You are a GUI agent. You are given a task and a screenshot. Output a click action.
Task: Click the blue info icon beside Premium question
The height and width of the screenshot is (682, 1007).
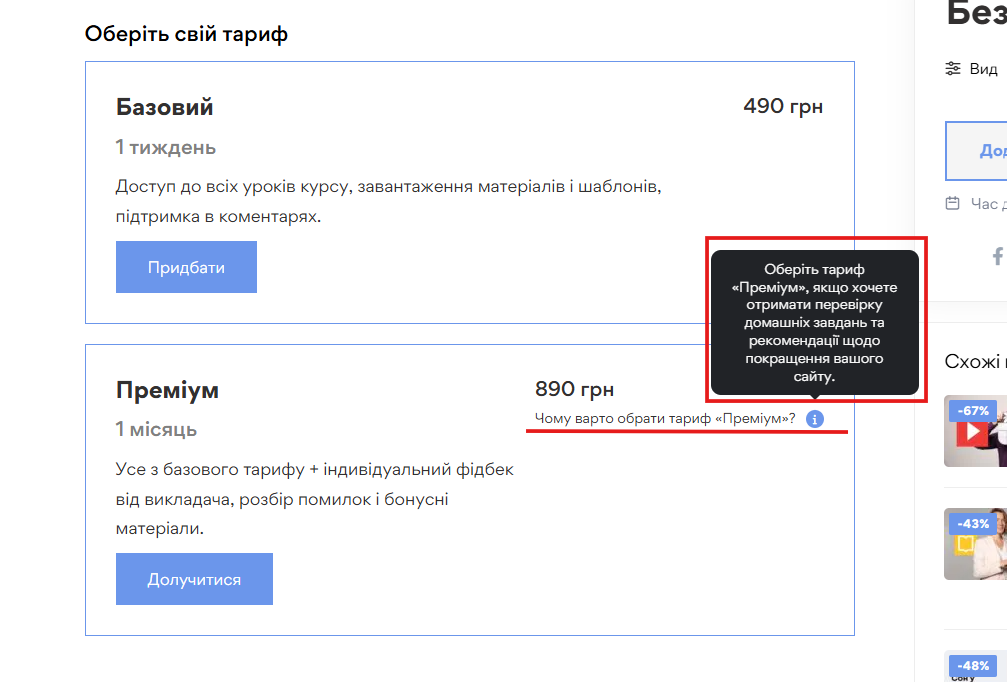(x=815, y=419)
